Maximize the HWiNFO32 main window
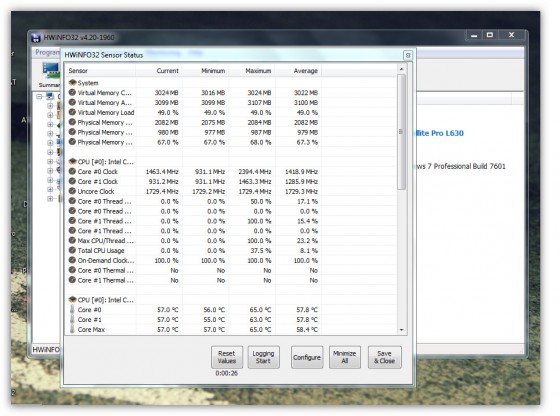The height and width of the screenshot is (416, 560). [490, 35]
